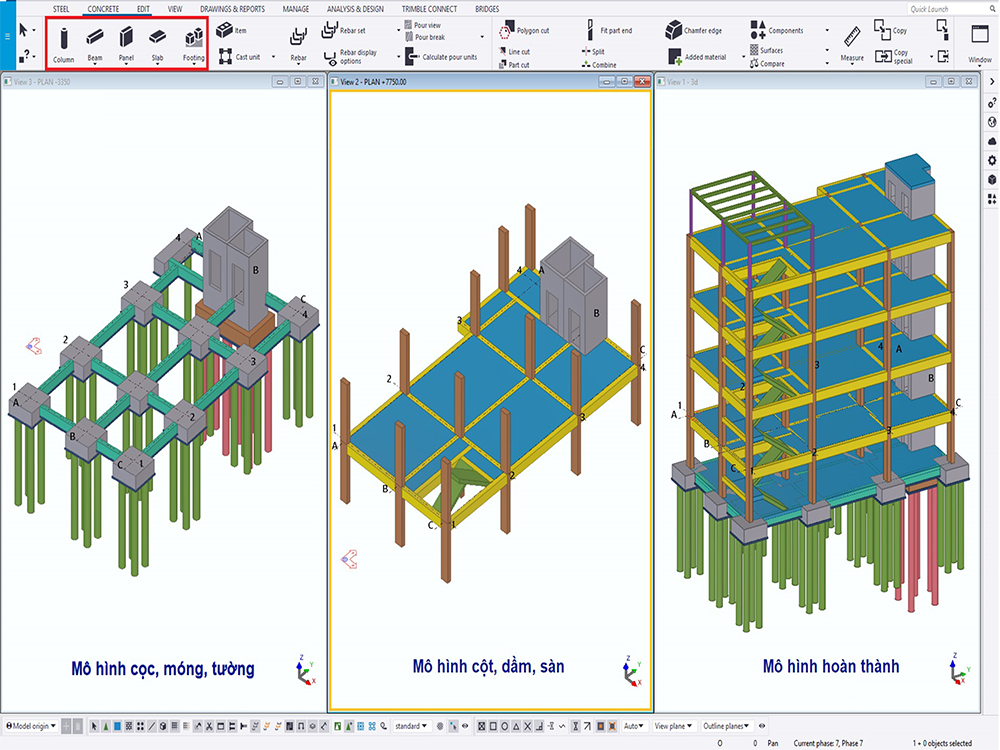Open the cloud icon in right sidebar
Viewport: 1000px width, 750px height.
991,141
